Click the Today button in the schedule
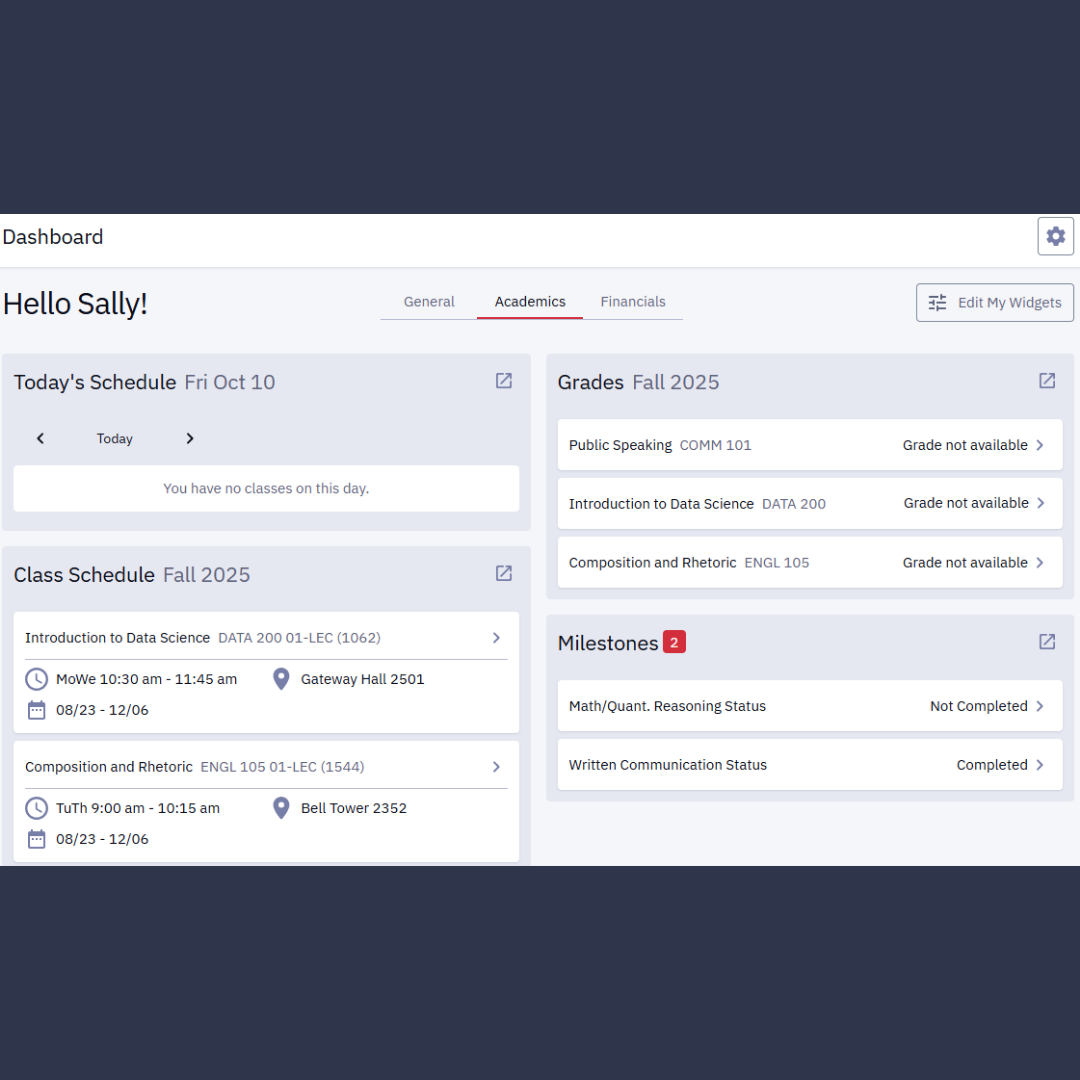Screen dimensions: 1080x1080 (x=114, y=438)
